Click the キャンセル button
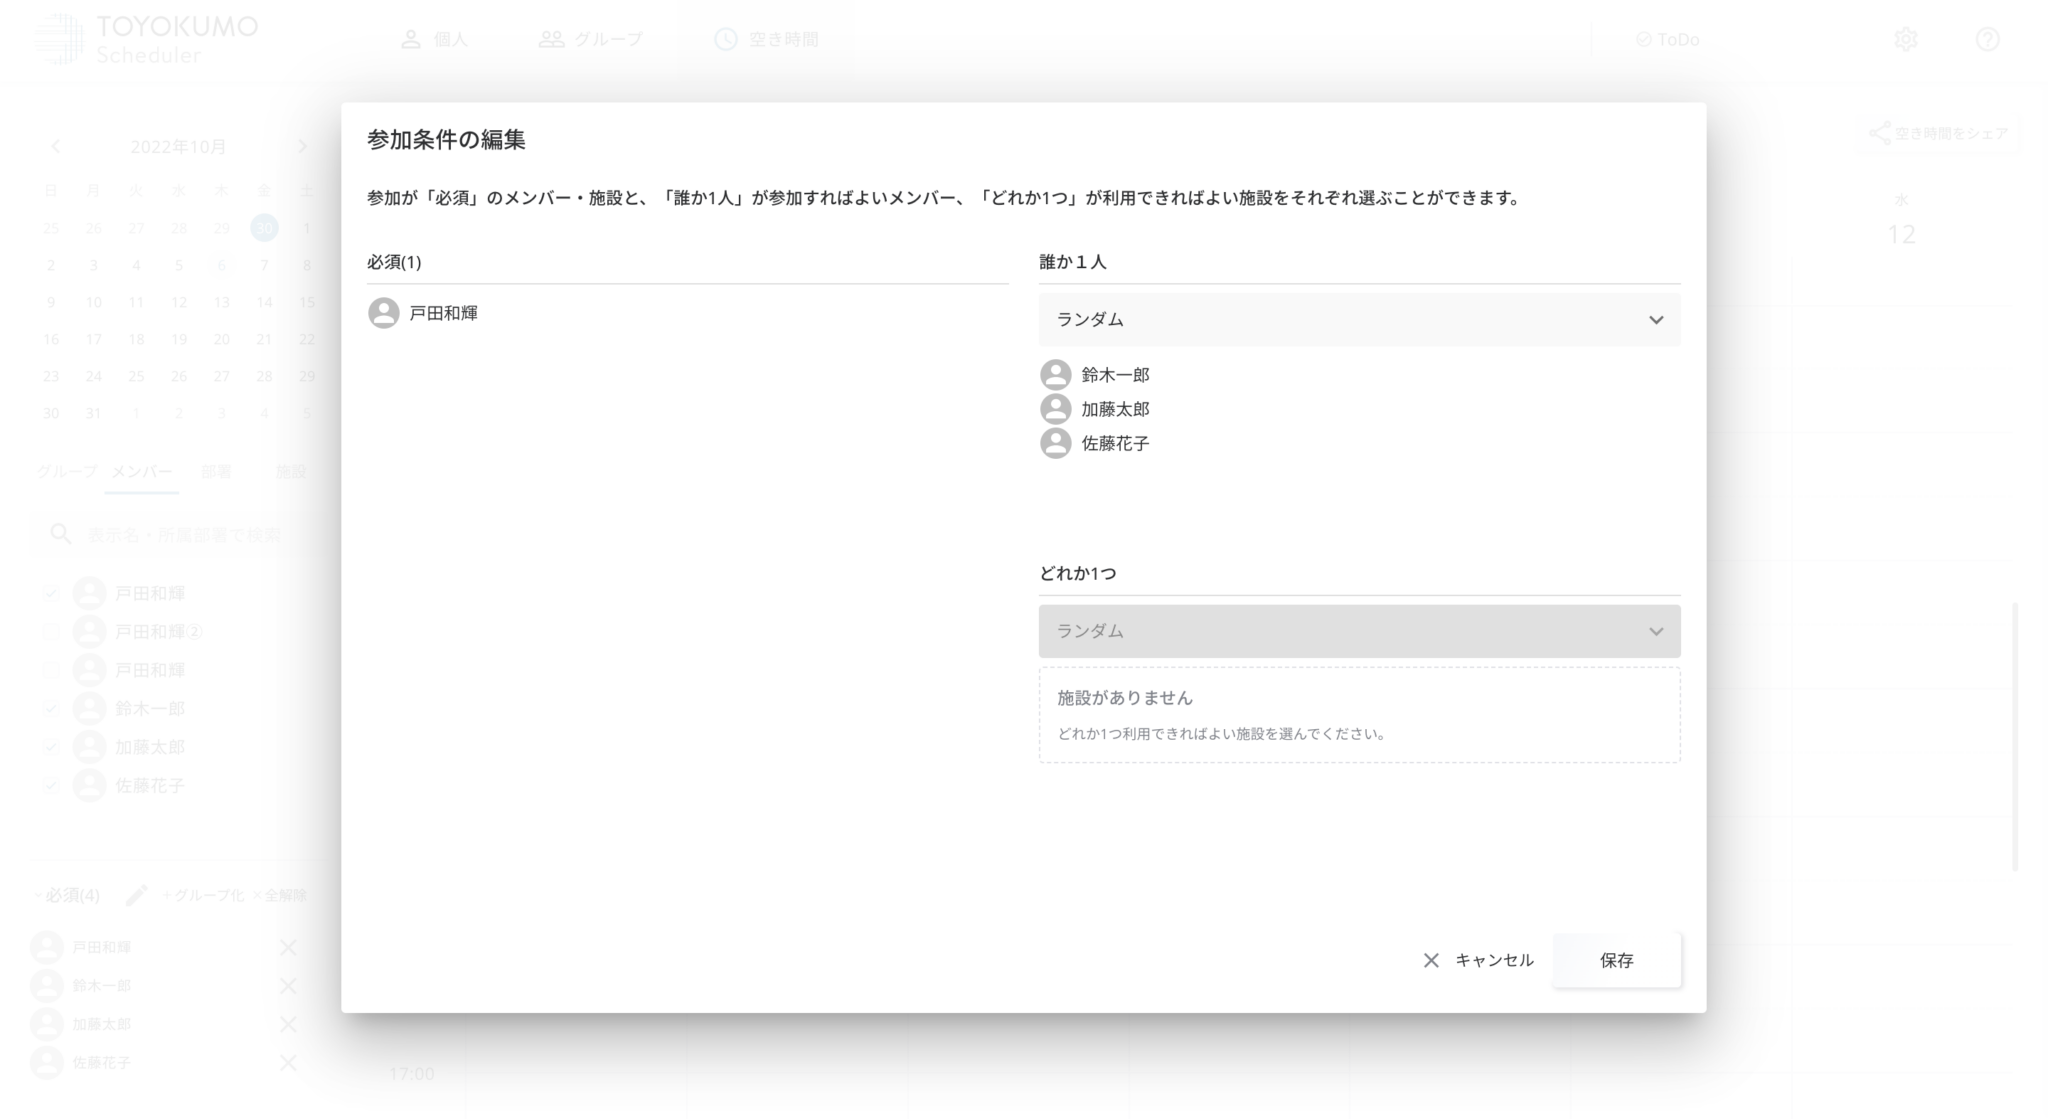This screenshot has width=2048, height=1119. tap(1478, 960)
